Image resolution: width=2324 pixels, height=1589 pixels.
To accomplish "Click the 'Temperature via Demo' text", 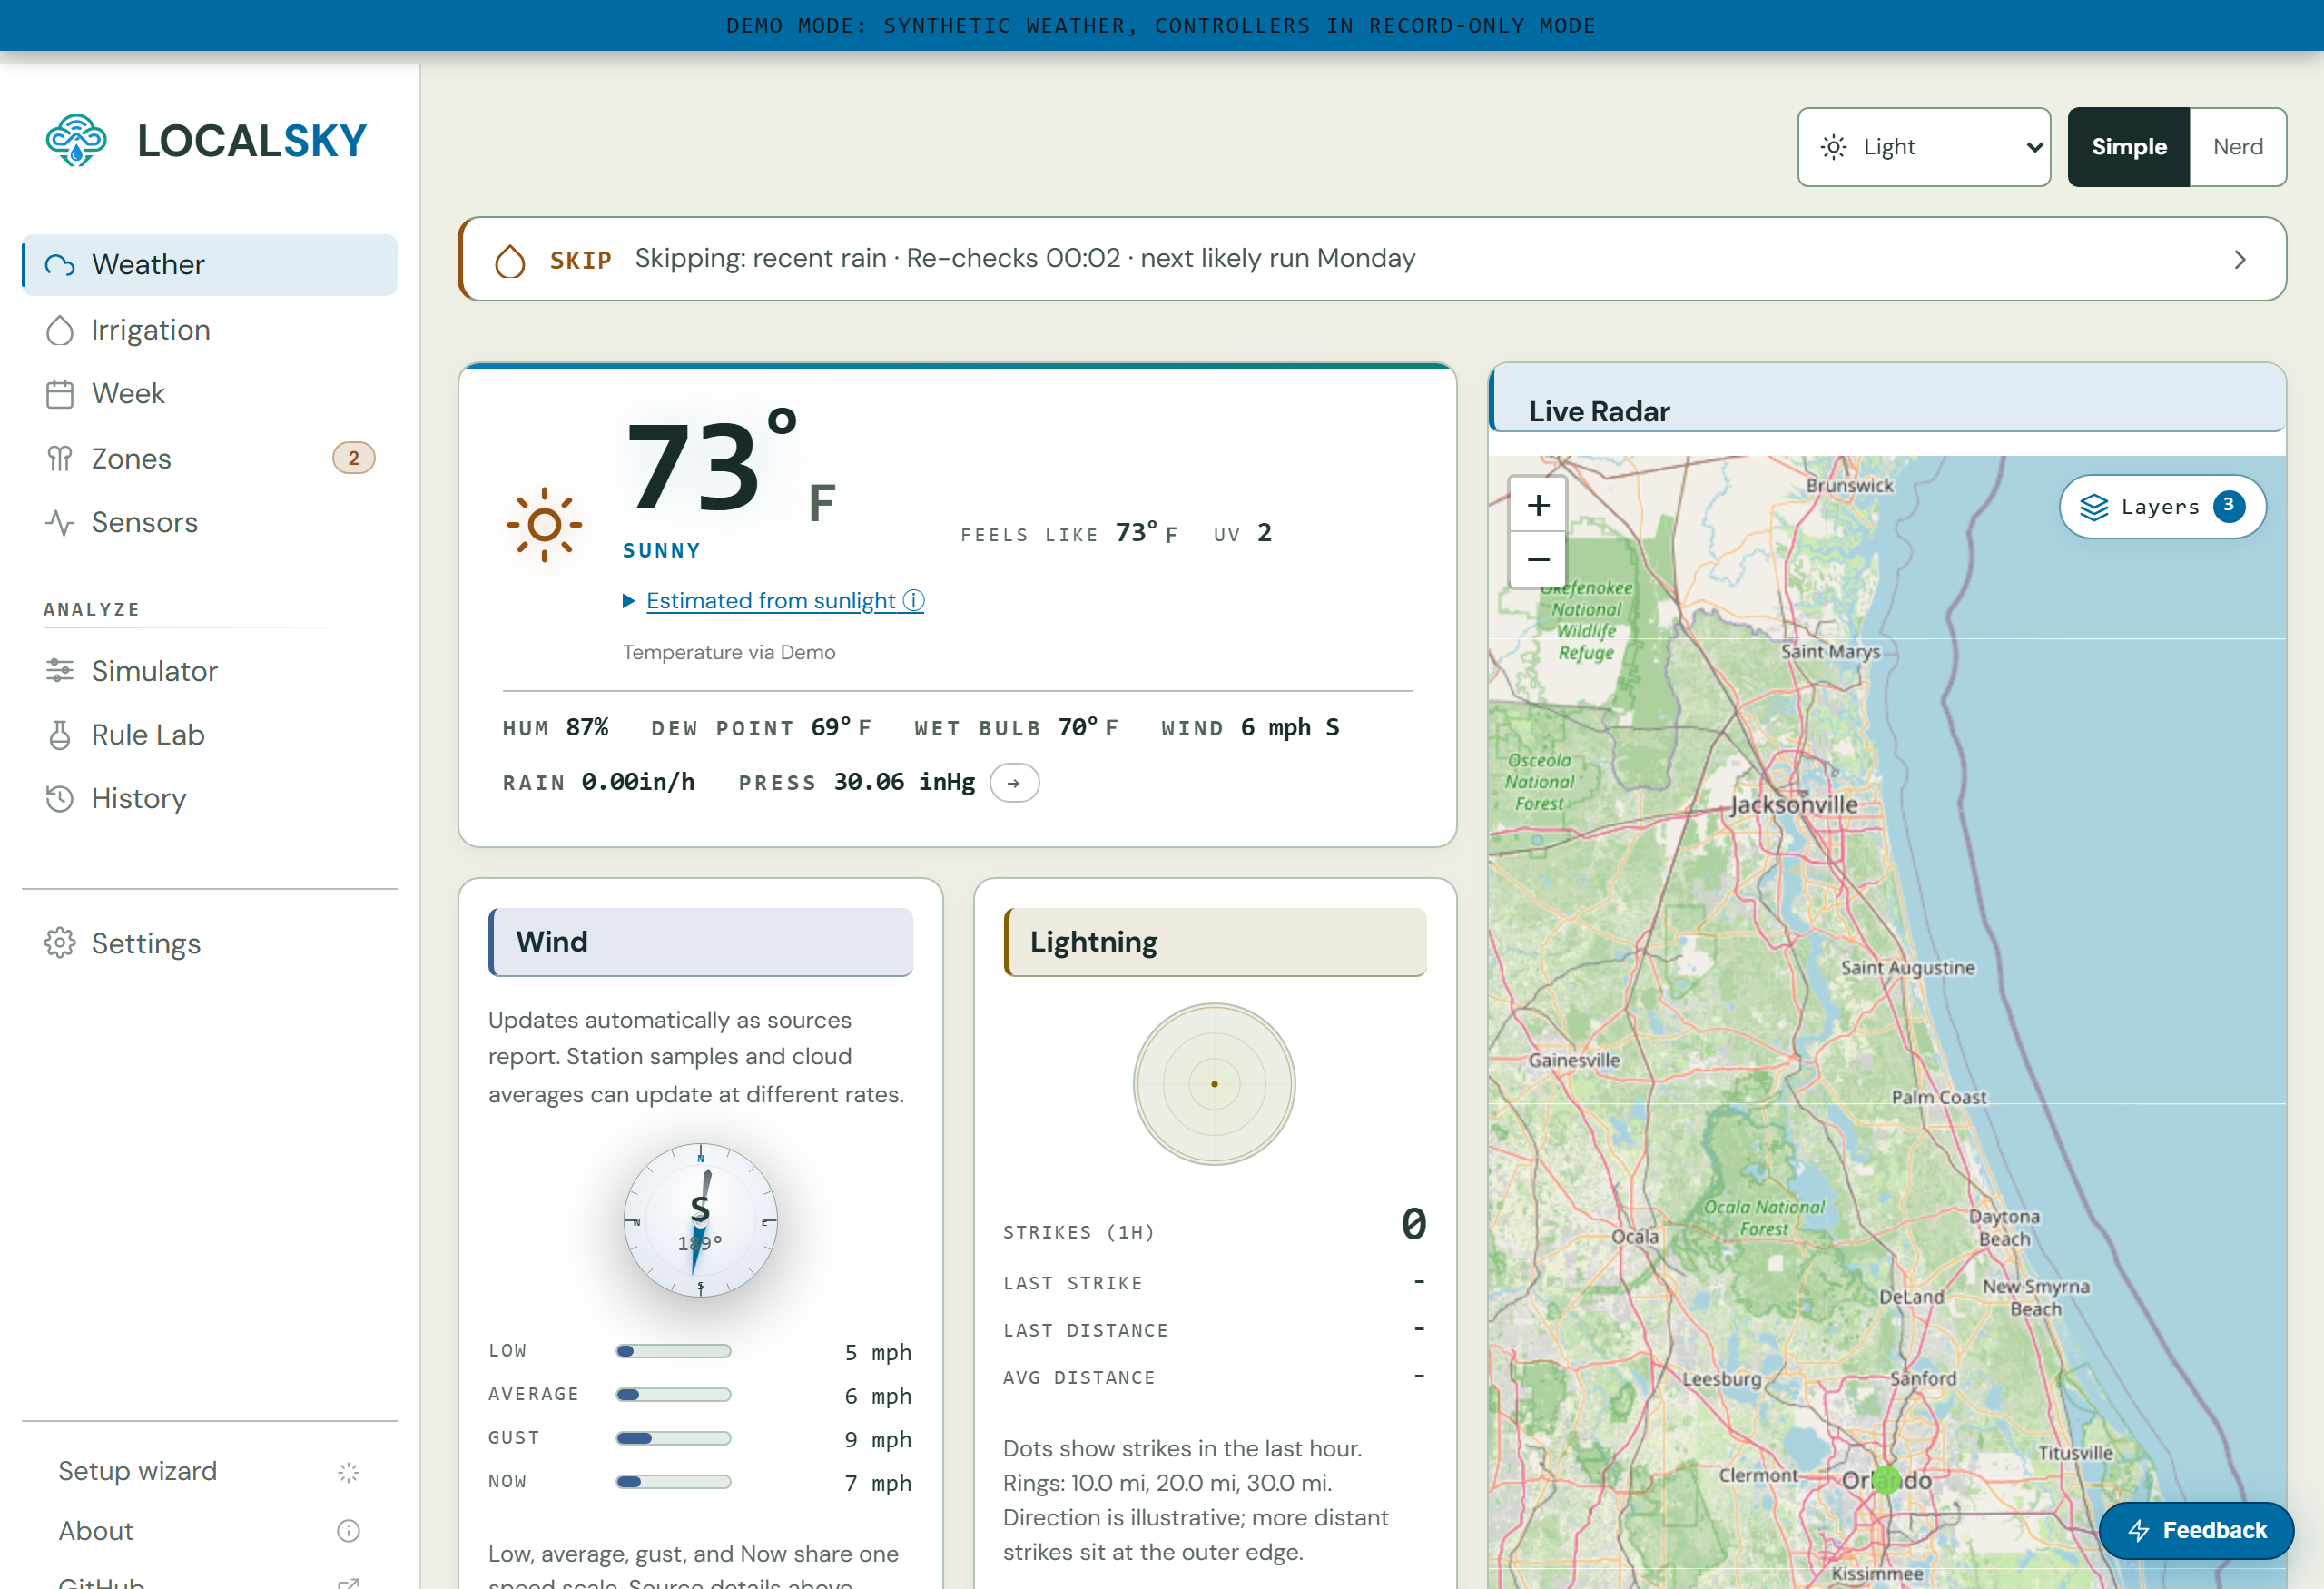I will click(729, 652).
